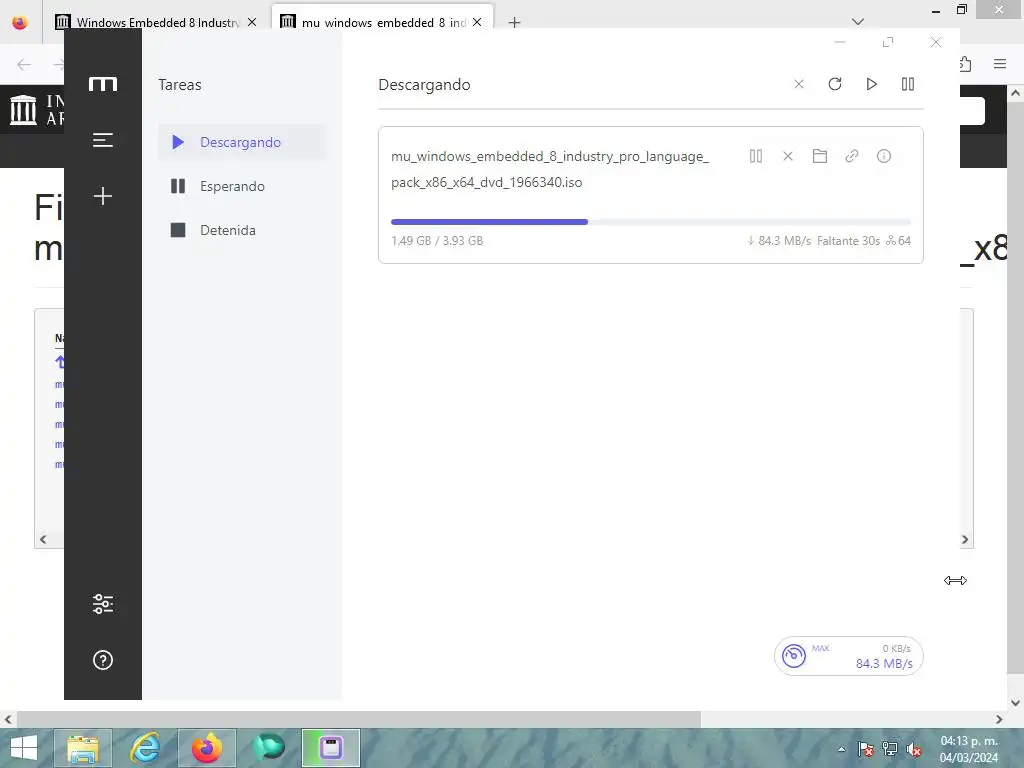Open ISO task details info icon
This screenshot has height=768, width=1024.
pos(884,156)
